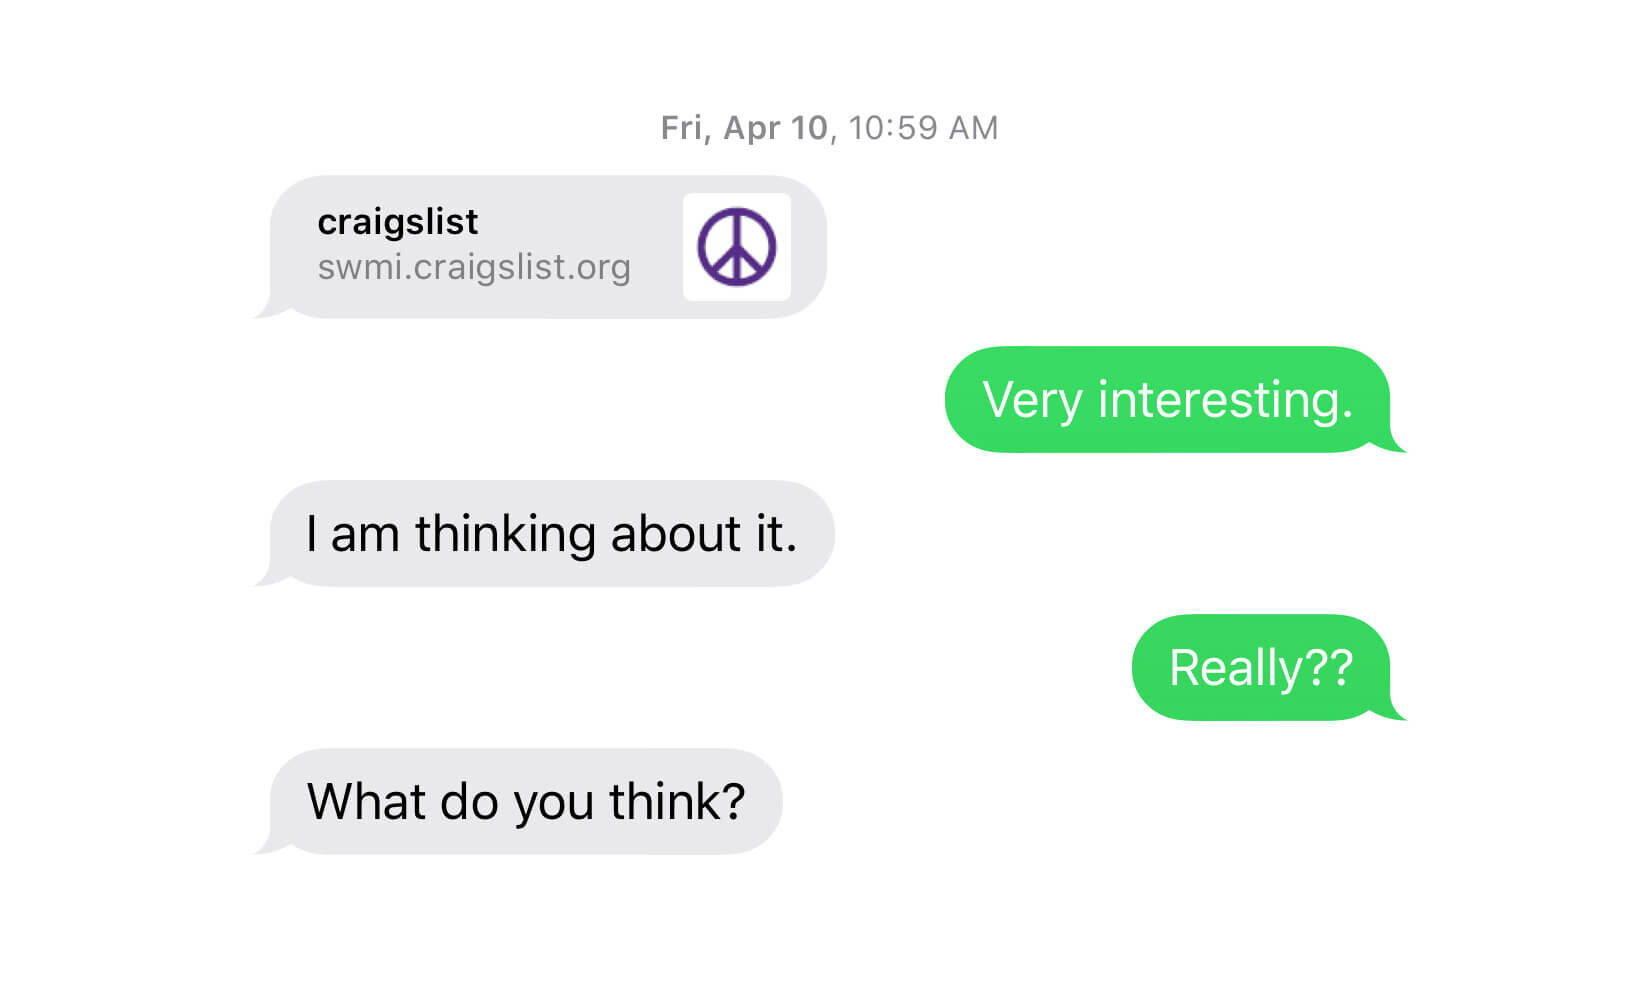Select the "Really??" green message bubble
This screenshot has height=996, width=1643.
tap(1260, 668)
